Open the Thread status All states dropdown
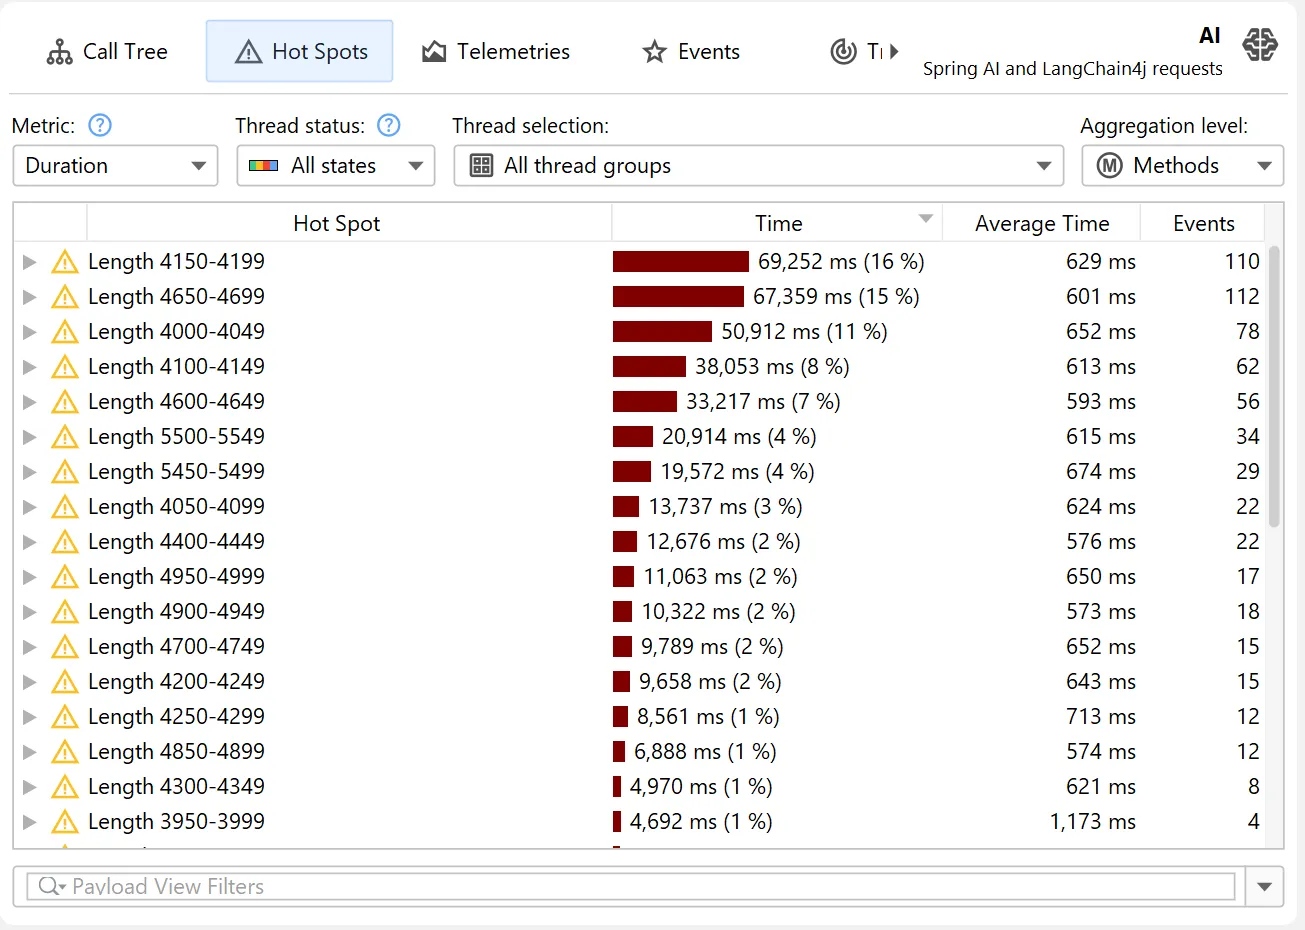The height and width of the screenshot is (930, 1305). 336,166
